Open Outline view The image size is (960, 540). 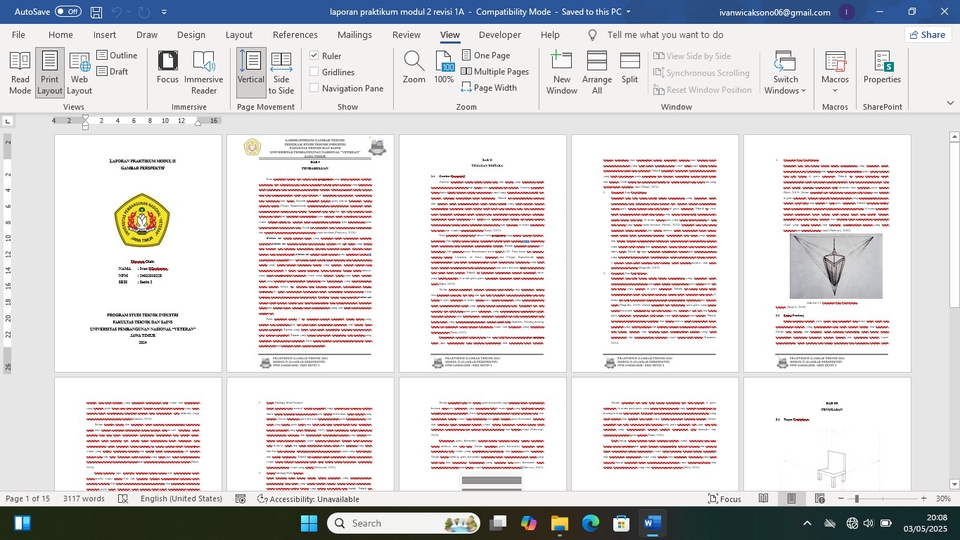pyautogui.click(x=117, y=55)
